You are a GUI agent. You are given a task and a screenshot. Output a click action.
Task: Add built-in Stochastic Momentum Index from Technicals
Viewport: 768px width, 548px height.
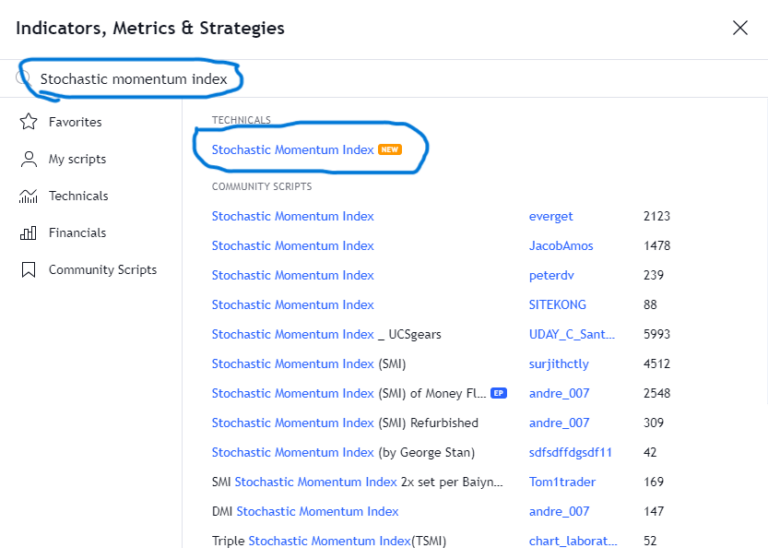click(x=293, y=150)
